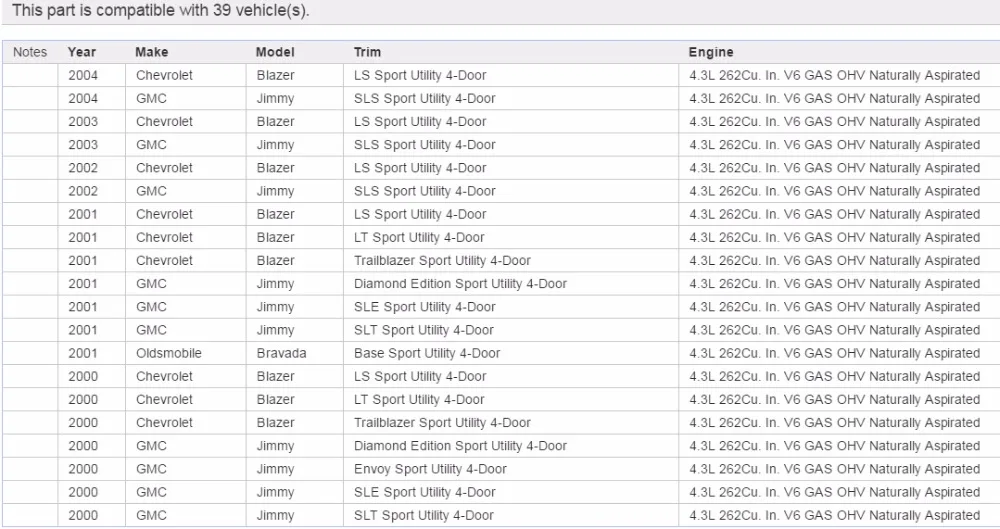Click 2003 GMC Jimmy year cell

[x=84, y=145]
